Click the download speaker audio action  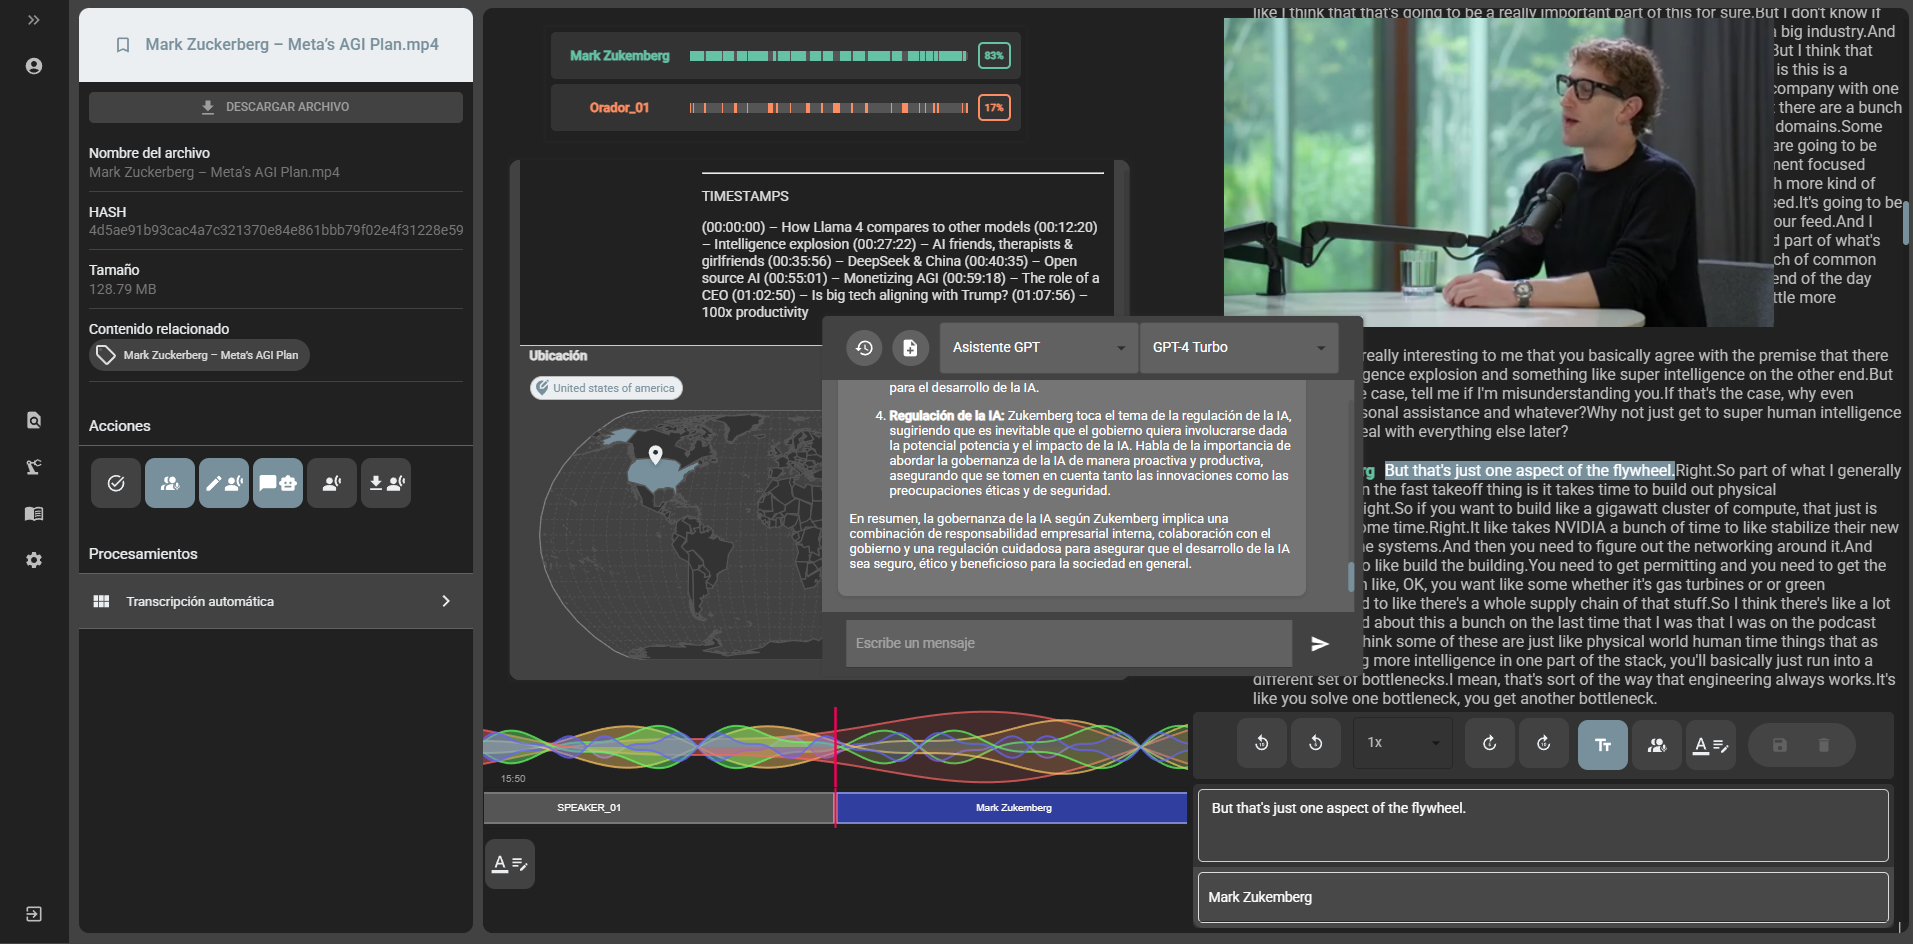click(x=386, y=483)
